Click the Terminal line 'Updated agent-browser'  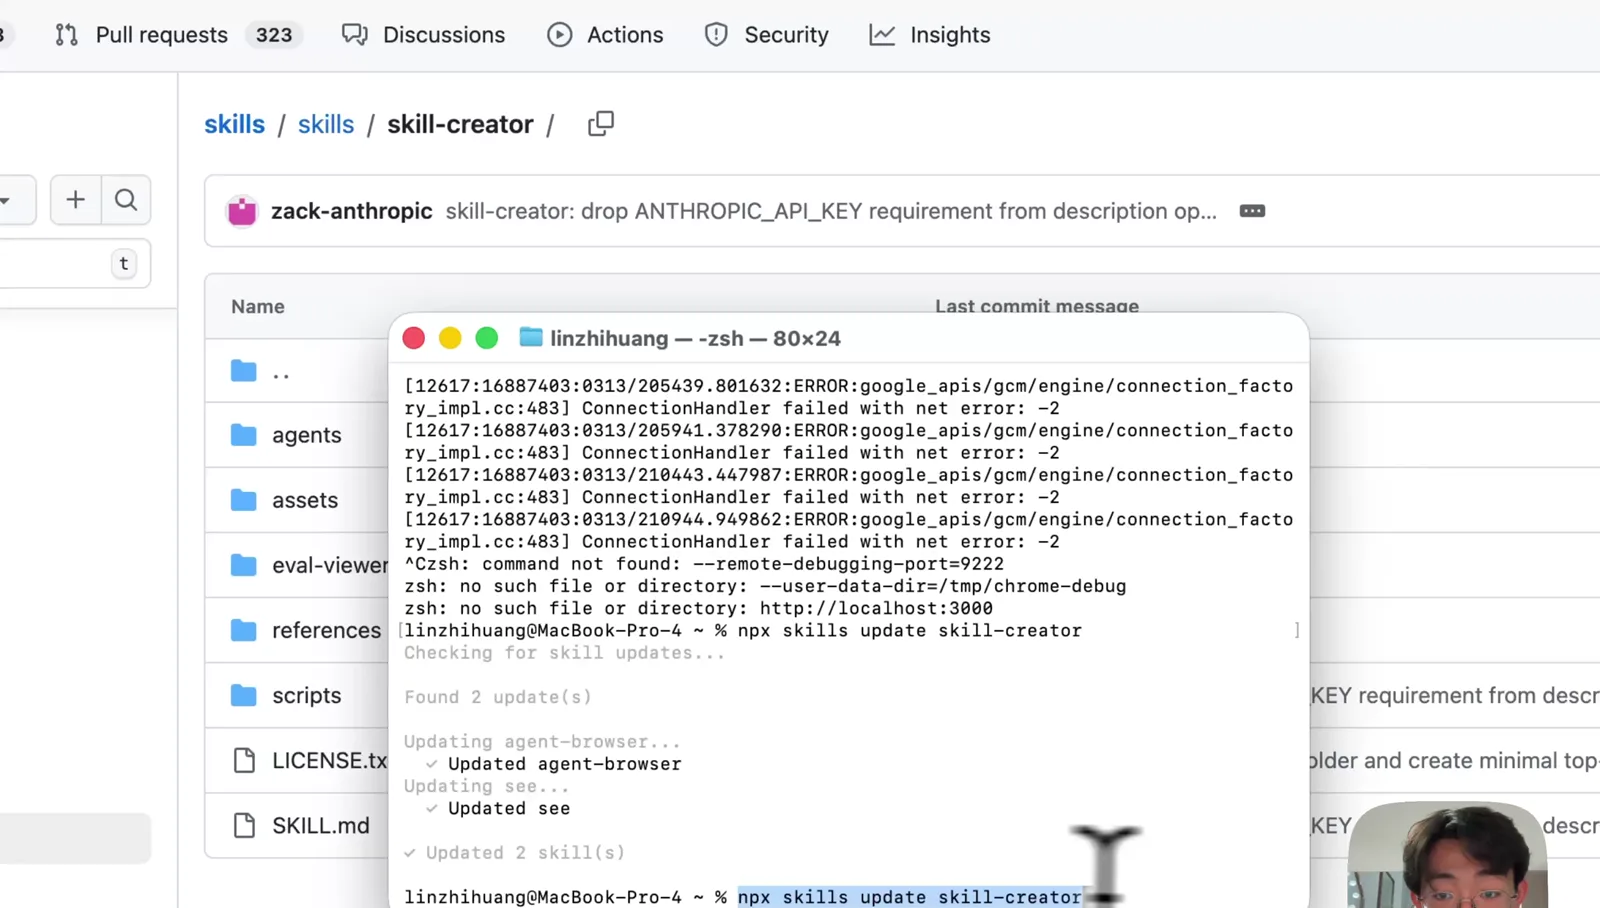pos(565,764)
